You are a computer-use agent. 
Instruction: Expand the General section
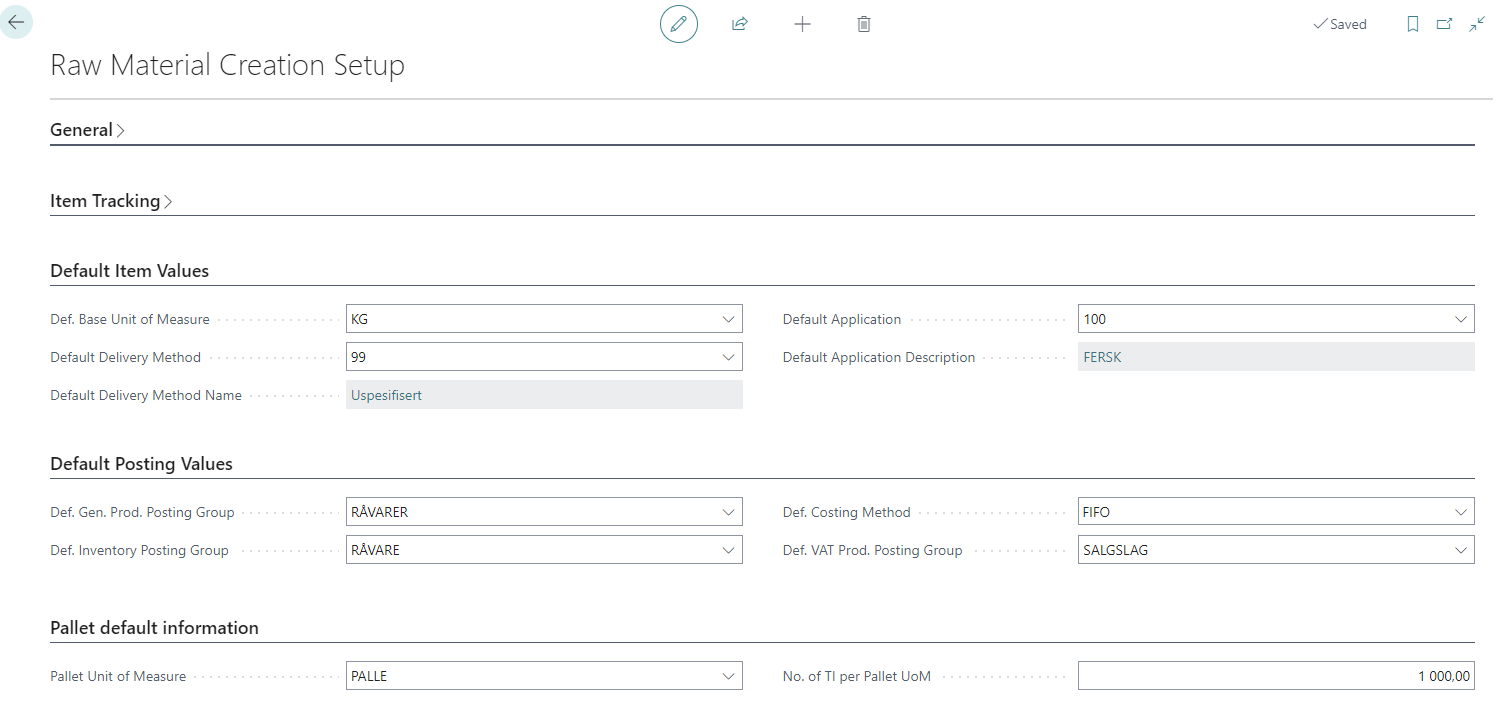pos(87,130)
